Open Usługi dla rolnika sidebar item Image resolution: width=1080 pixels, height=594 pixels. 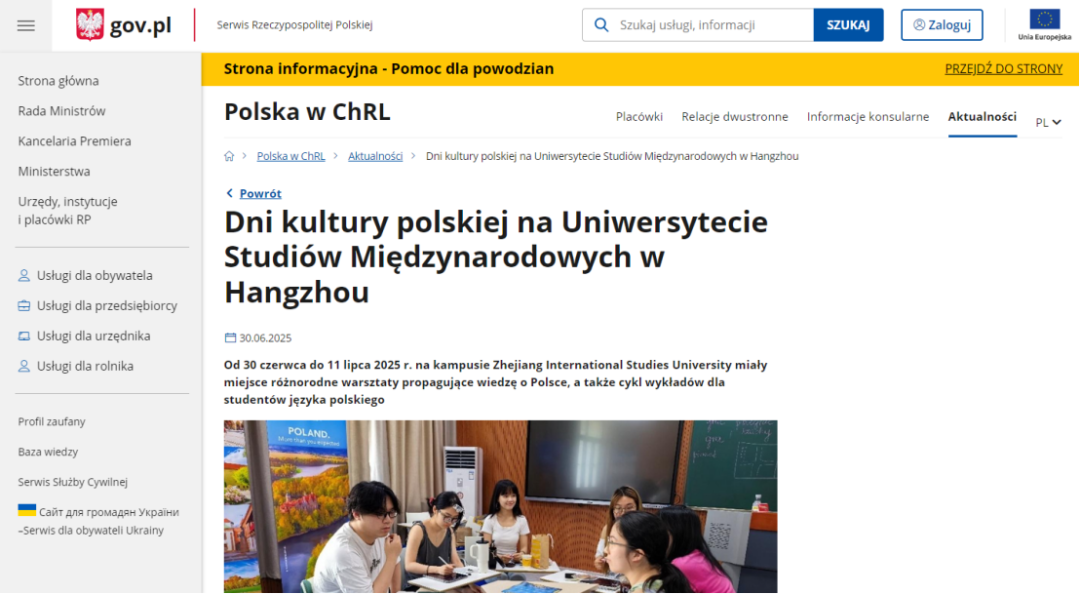coord(85,366)
